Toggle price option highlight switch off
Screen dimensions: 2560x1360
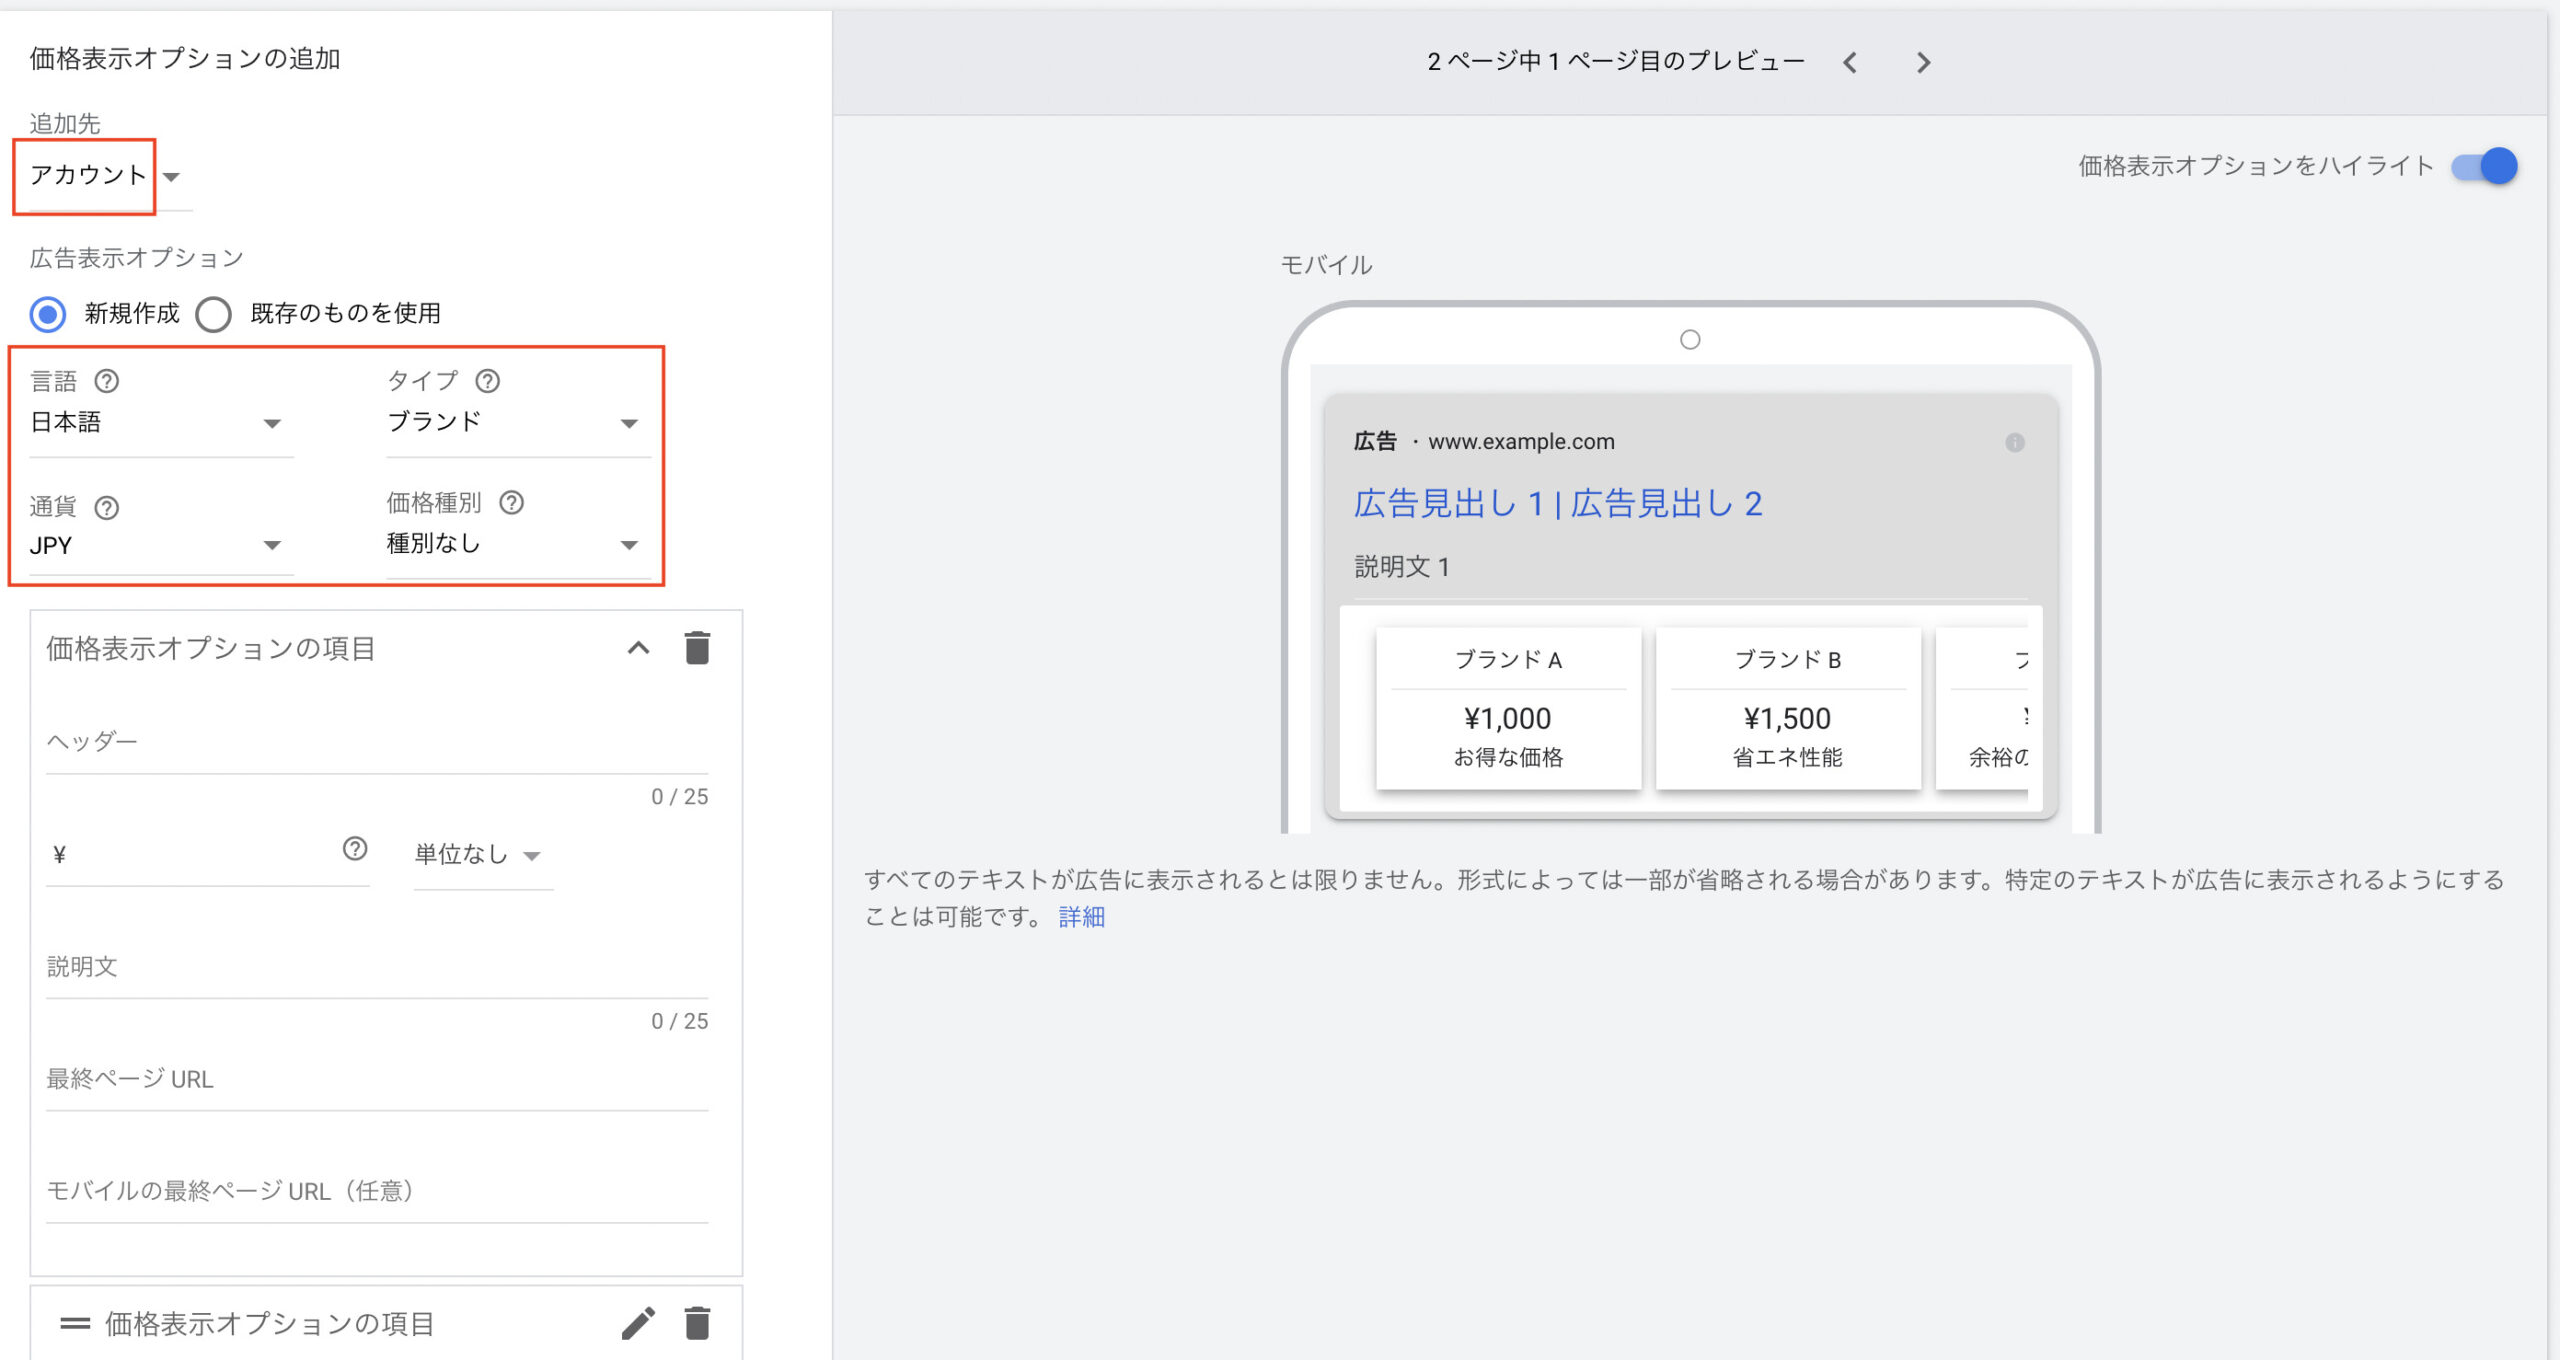tap(2485, 166)
